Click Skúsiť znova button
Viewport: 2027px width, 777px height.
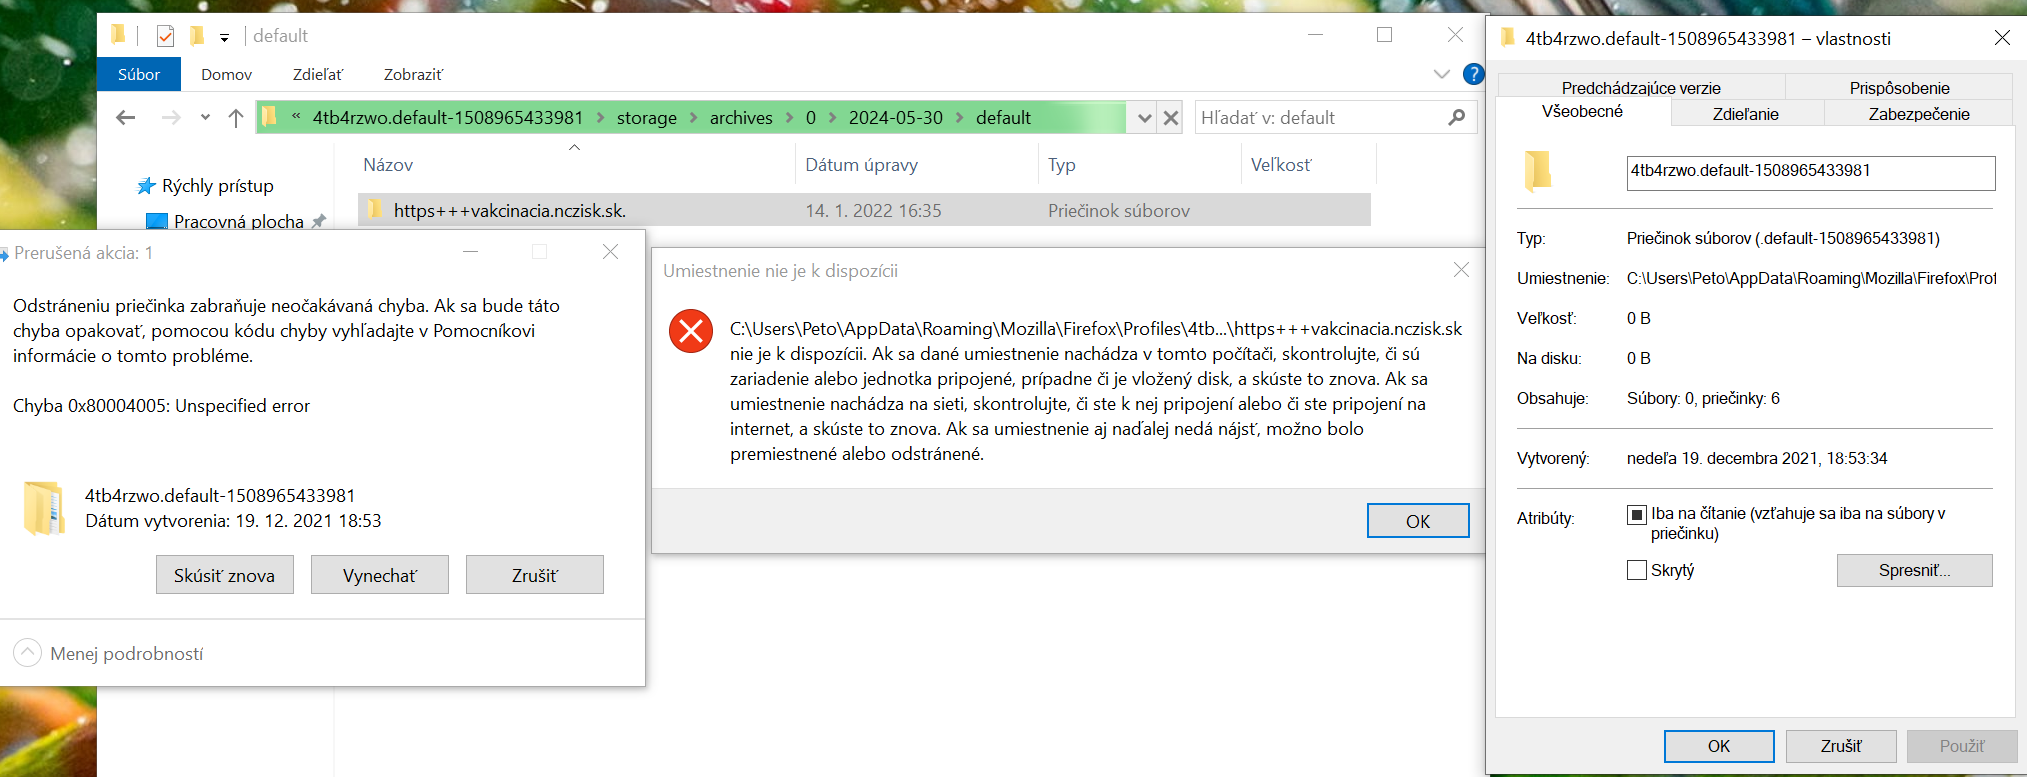click(x=225, y=575)
